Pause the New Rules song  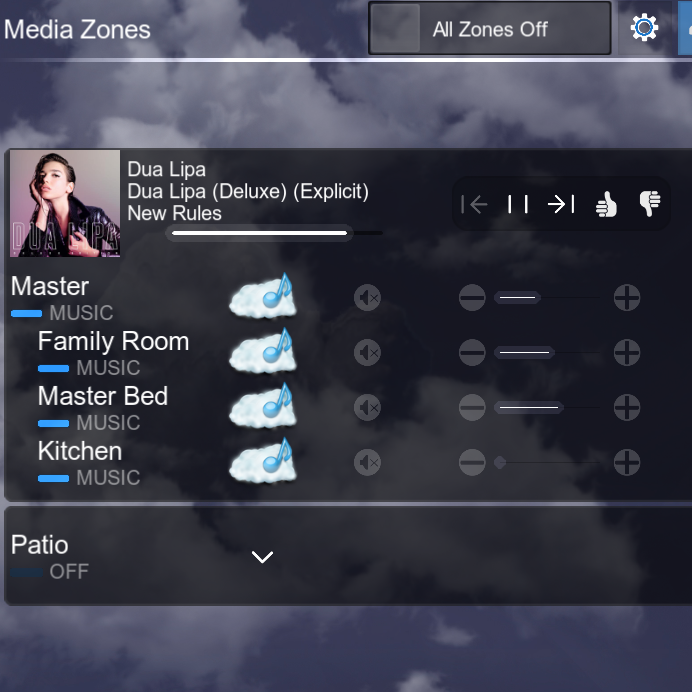pos(518,204)
